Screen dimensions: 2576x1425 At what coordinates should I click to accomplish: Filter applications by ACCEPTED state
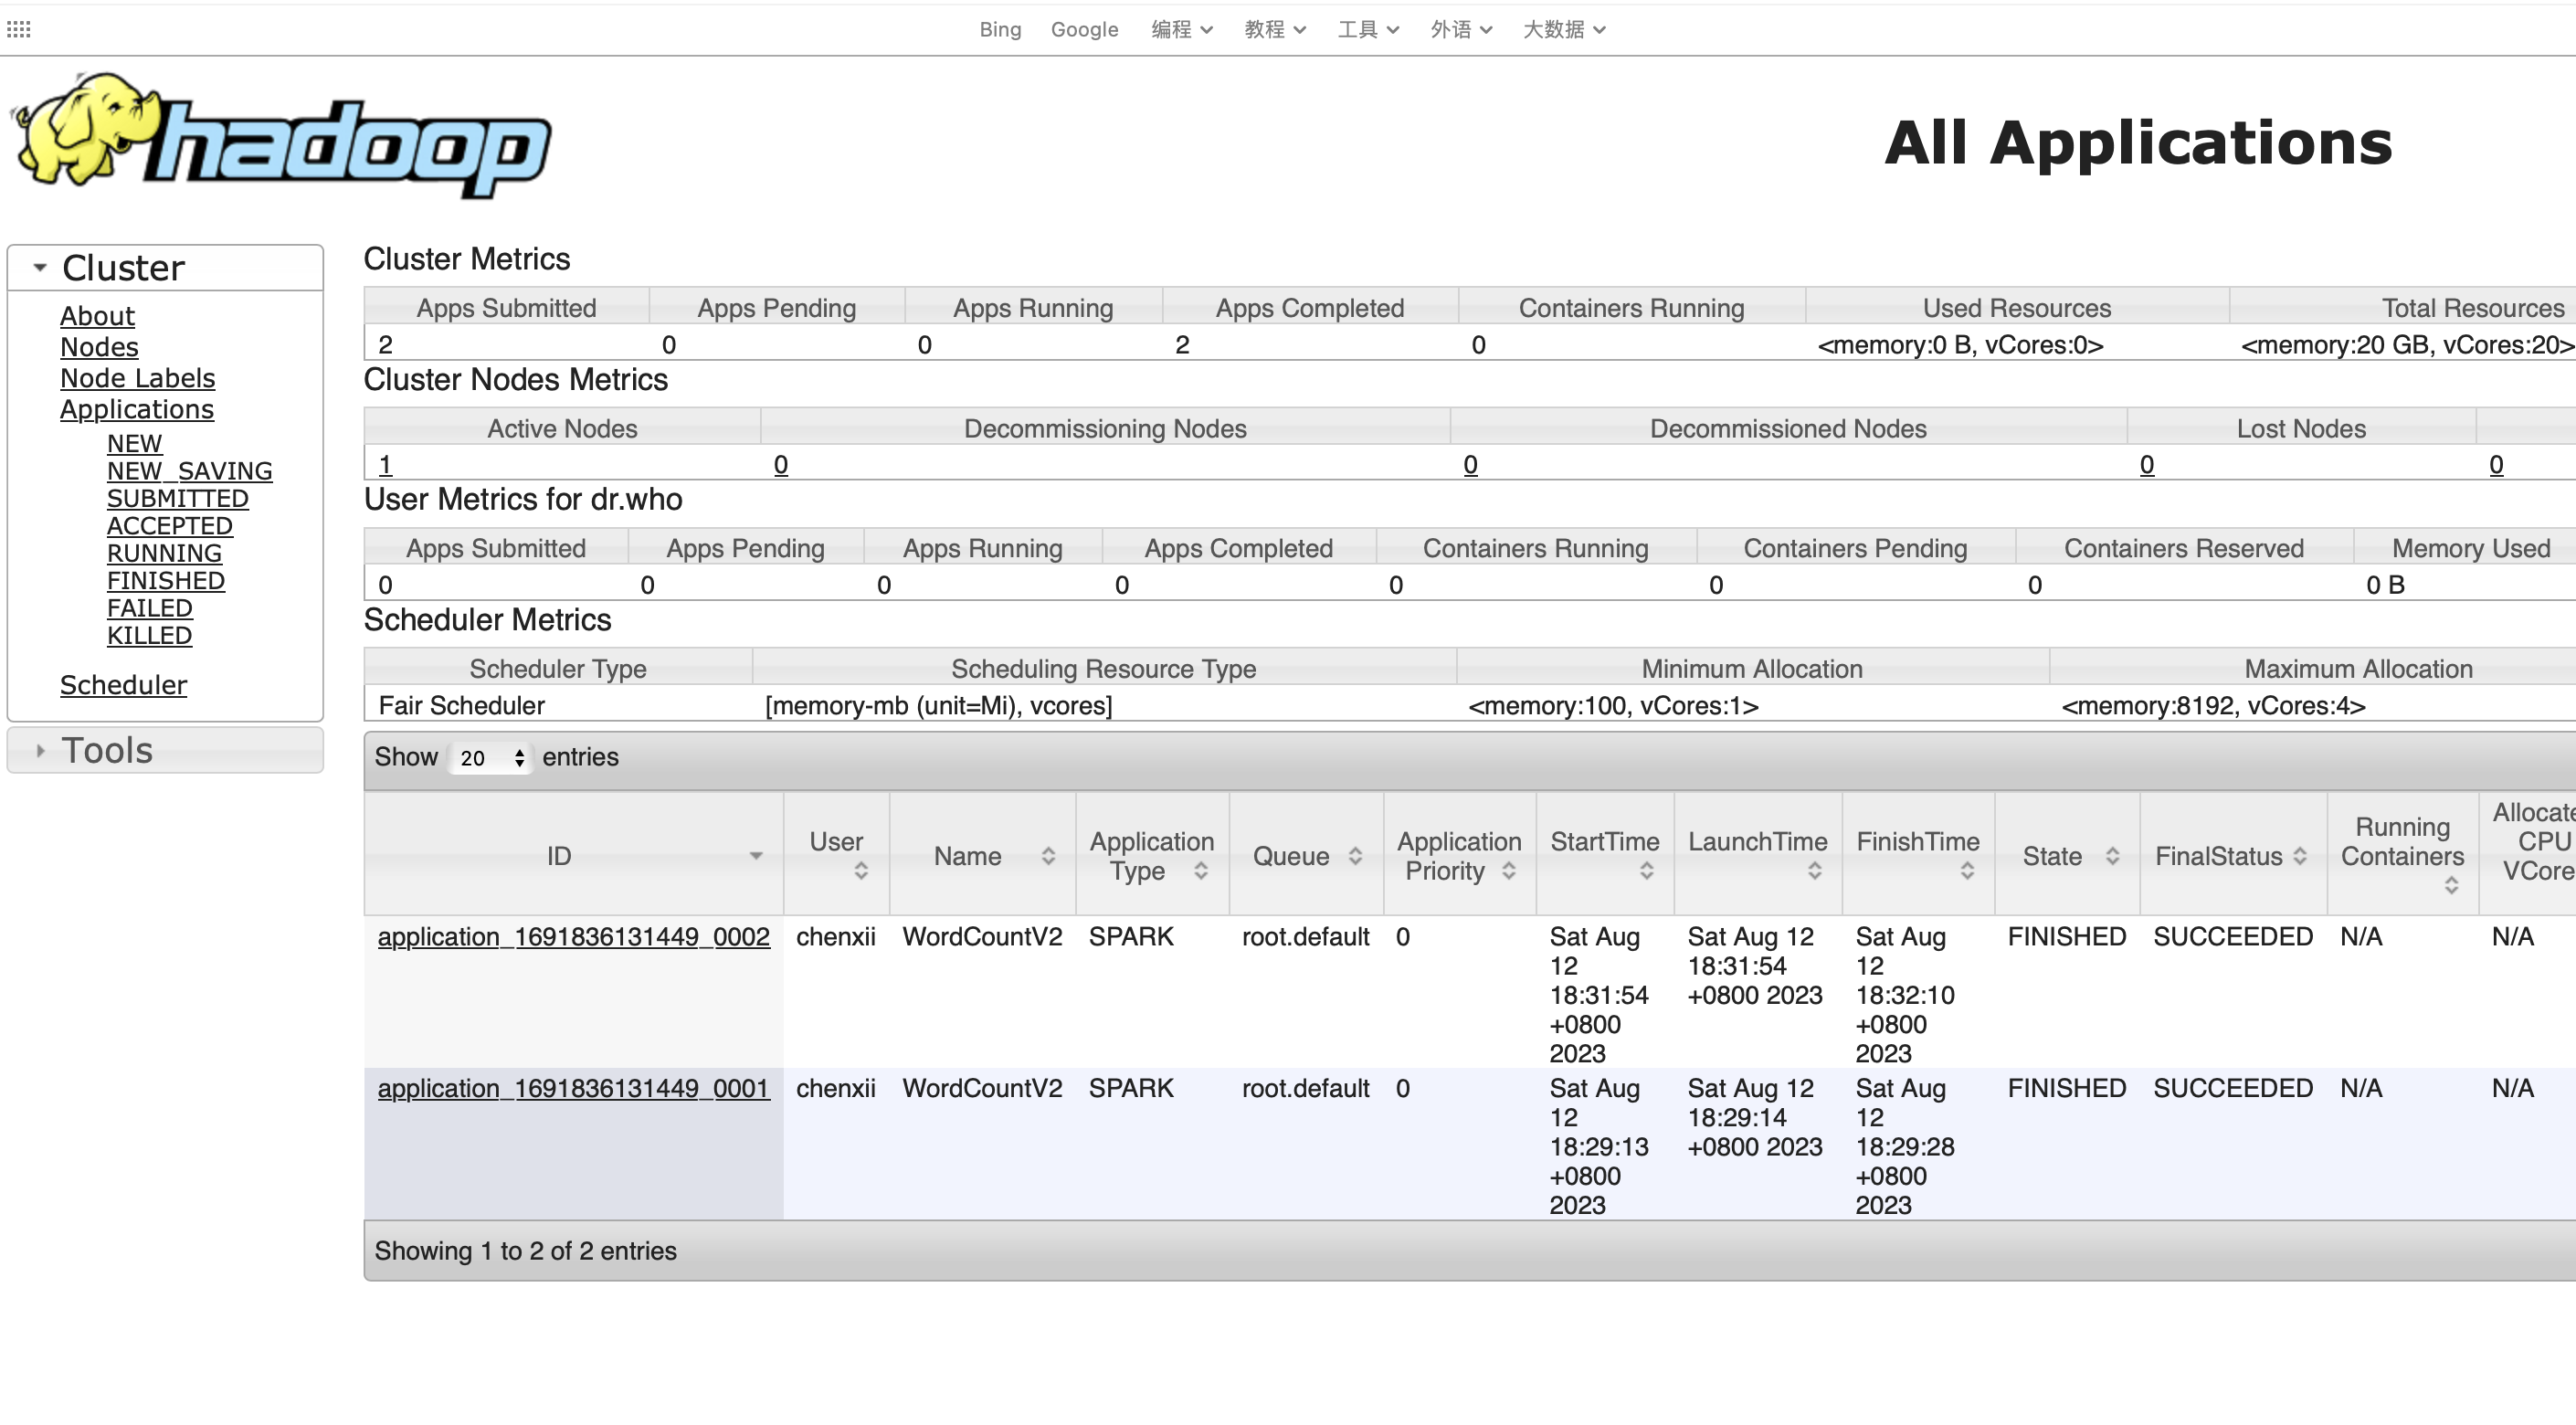pyautogui.click(x=170, y=526)
